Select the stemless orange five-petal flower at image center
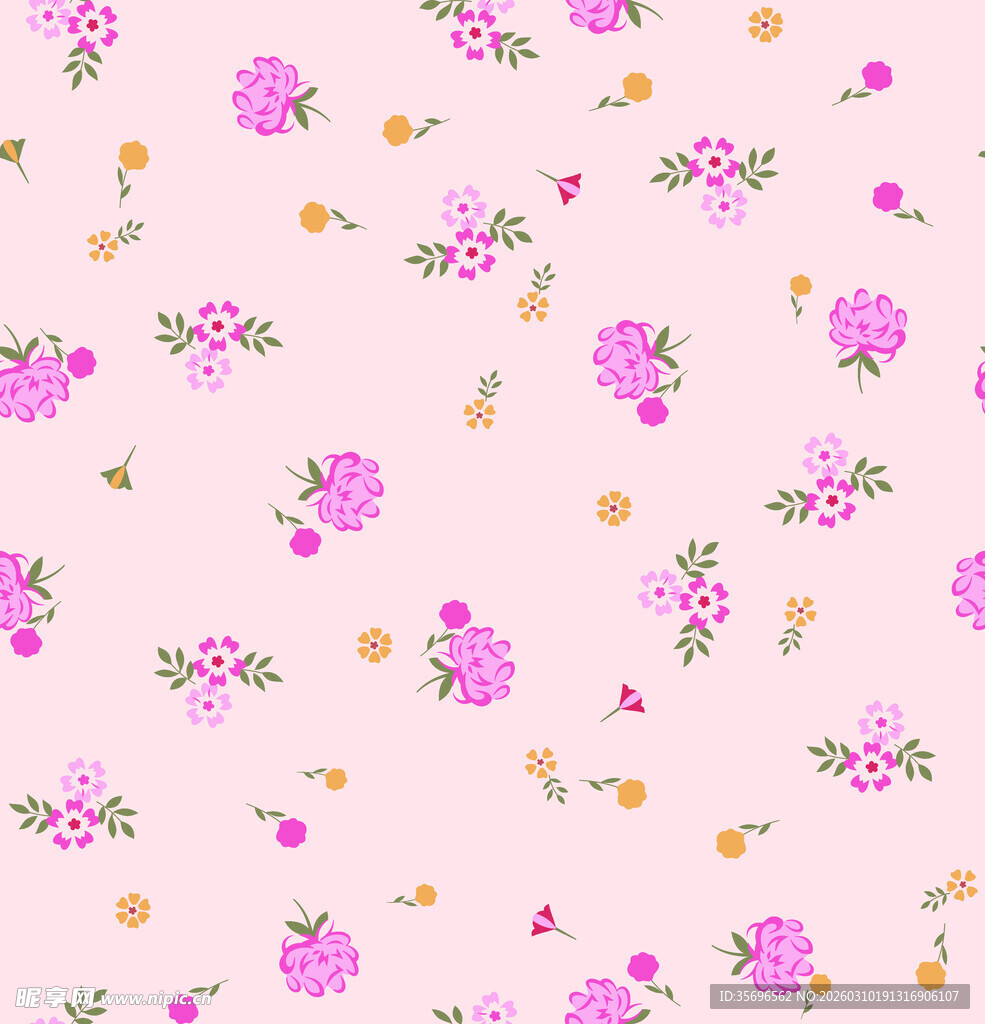Viewport: 985px width, 1024px height. [613, 508]
